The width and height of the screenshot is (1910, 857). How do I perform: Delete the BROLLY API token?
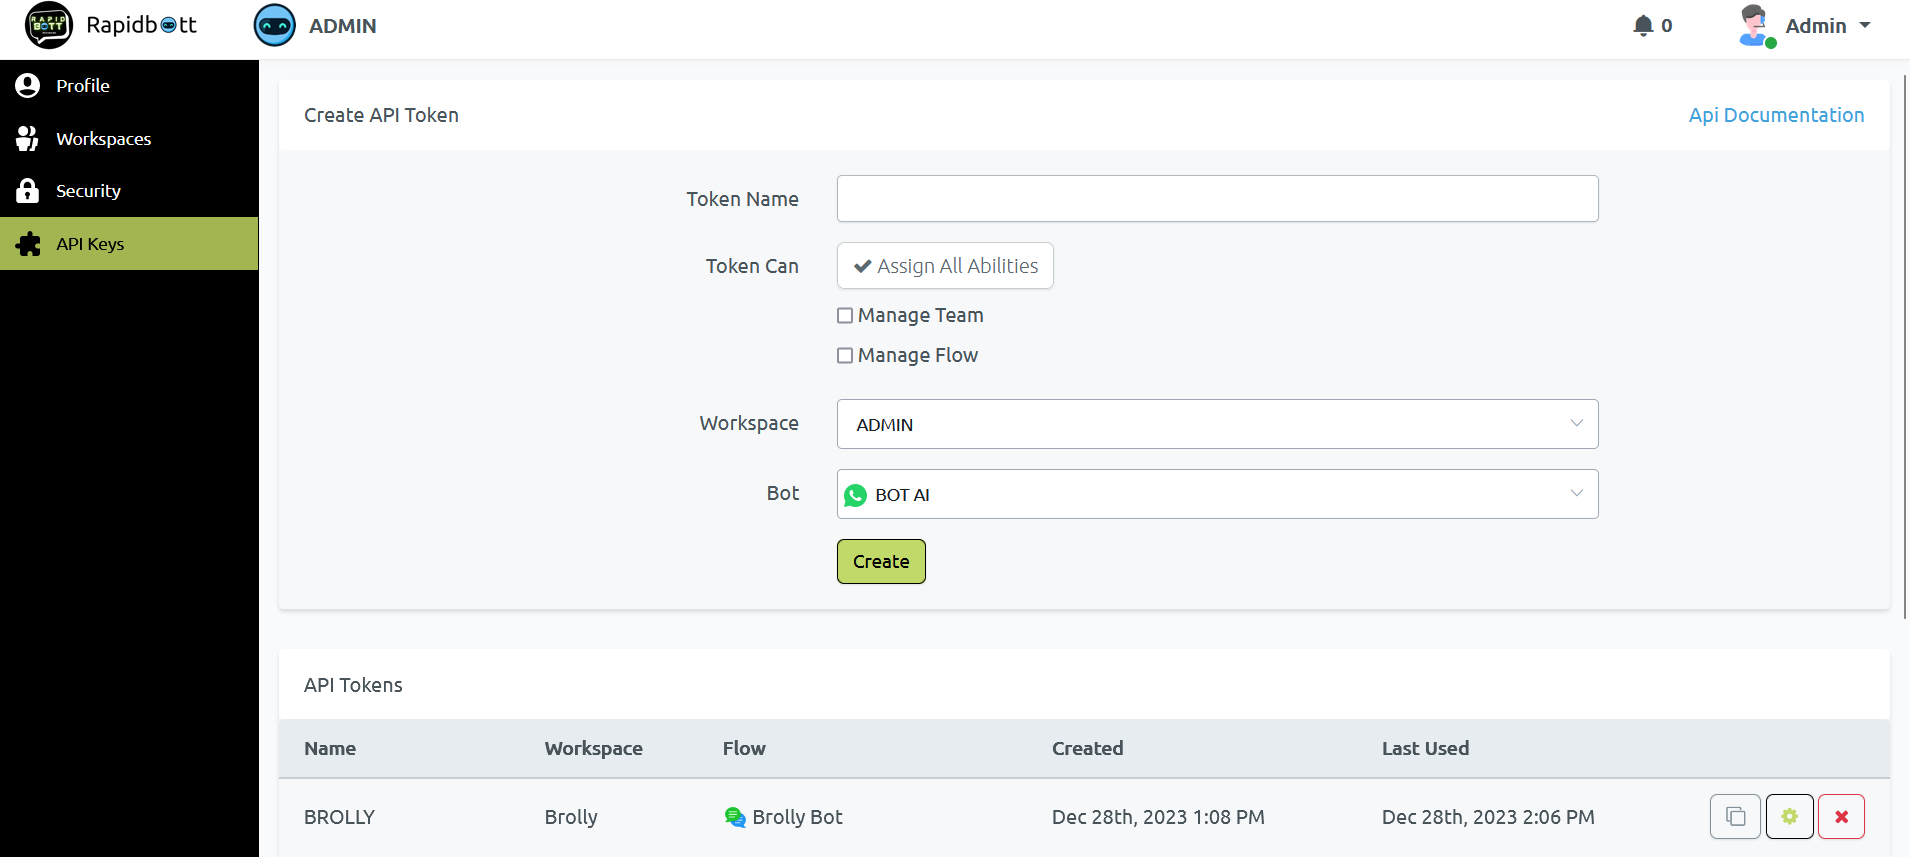point(1841,817)
